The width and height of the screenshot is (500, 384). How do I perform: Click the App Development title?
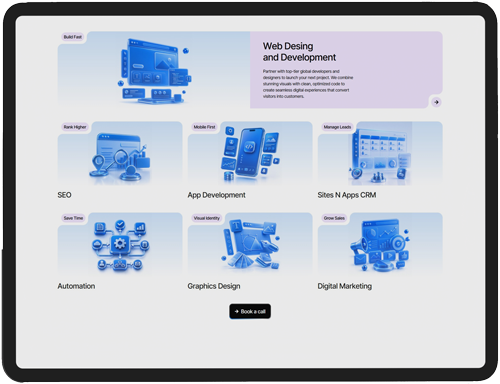pos(216,195)
